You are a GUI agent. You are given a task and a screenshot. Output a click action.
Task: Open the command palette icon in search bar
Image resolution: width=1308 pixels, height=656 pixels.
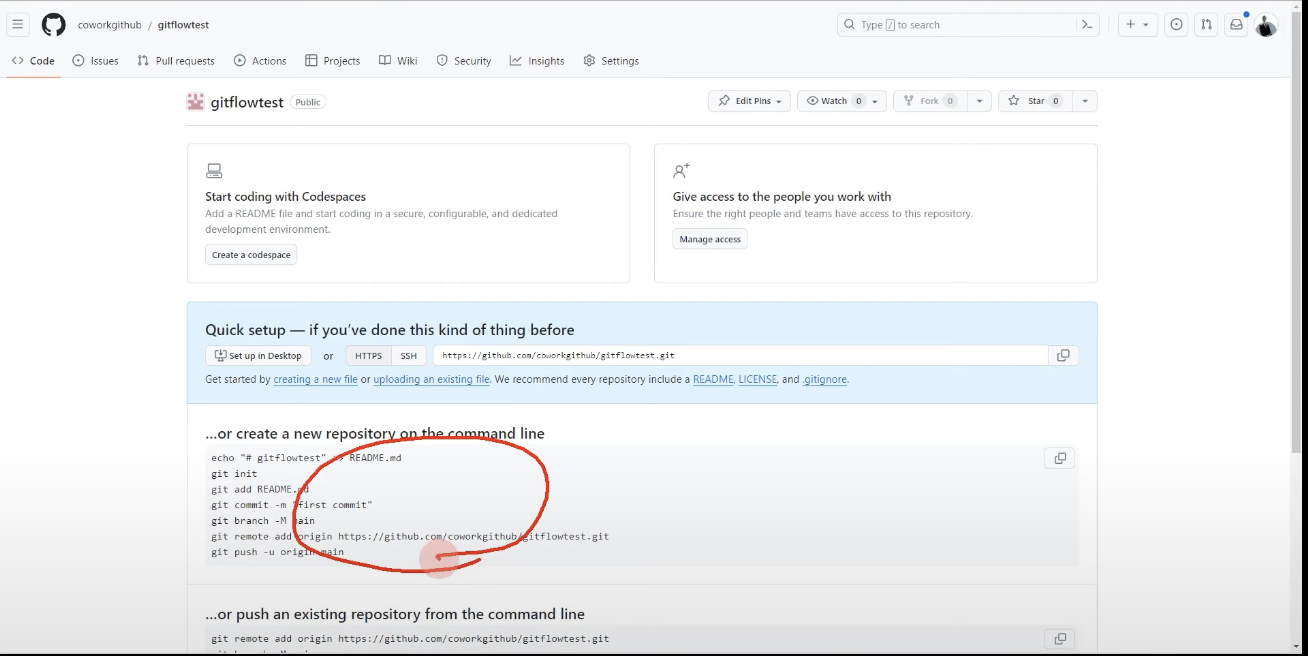click(x=1087, y=25)
